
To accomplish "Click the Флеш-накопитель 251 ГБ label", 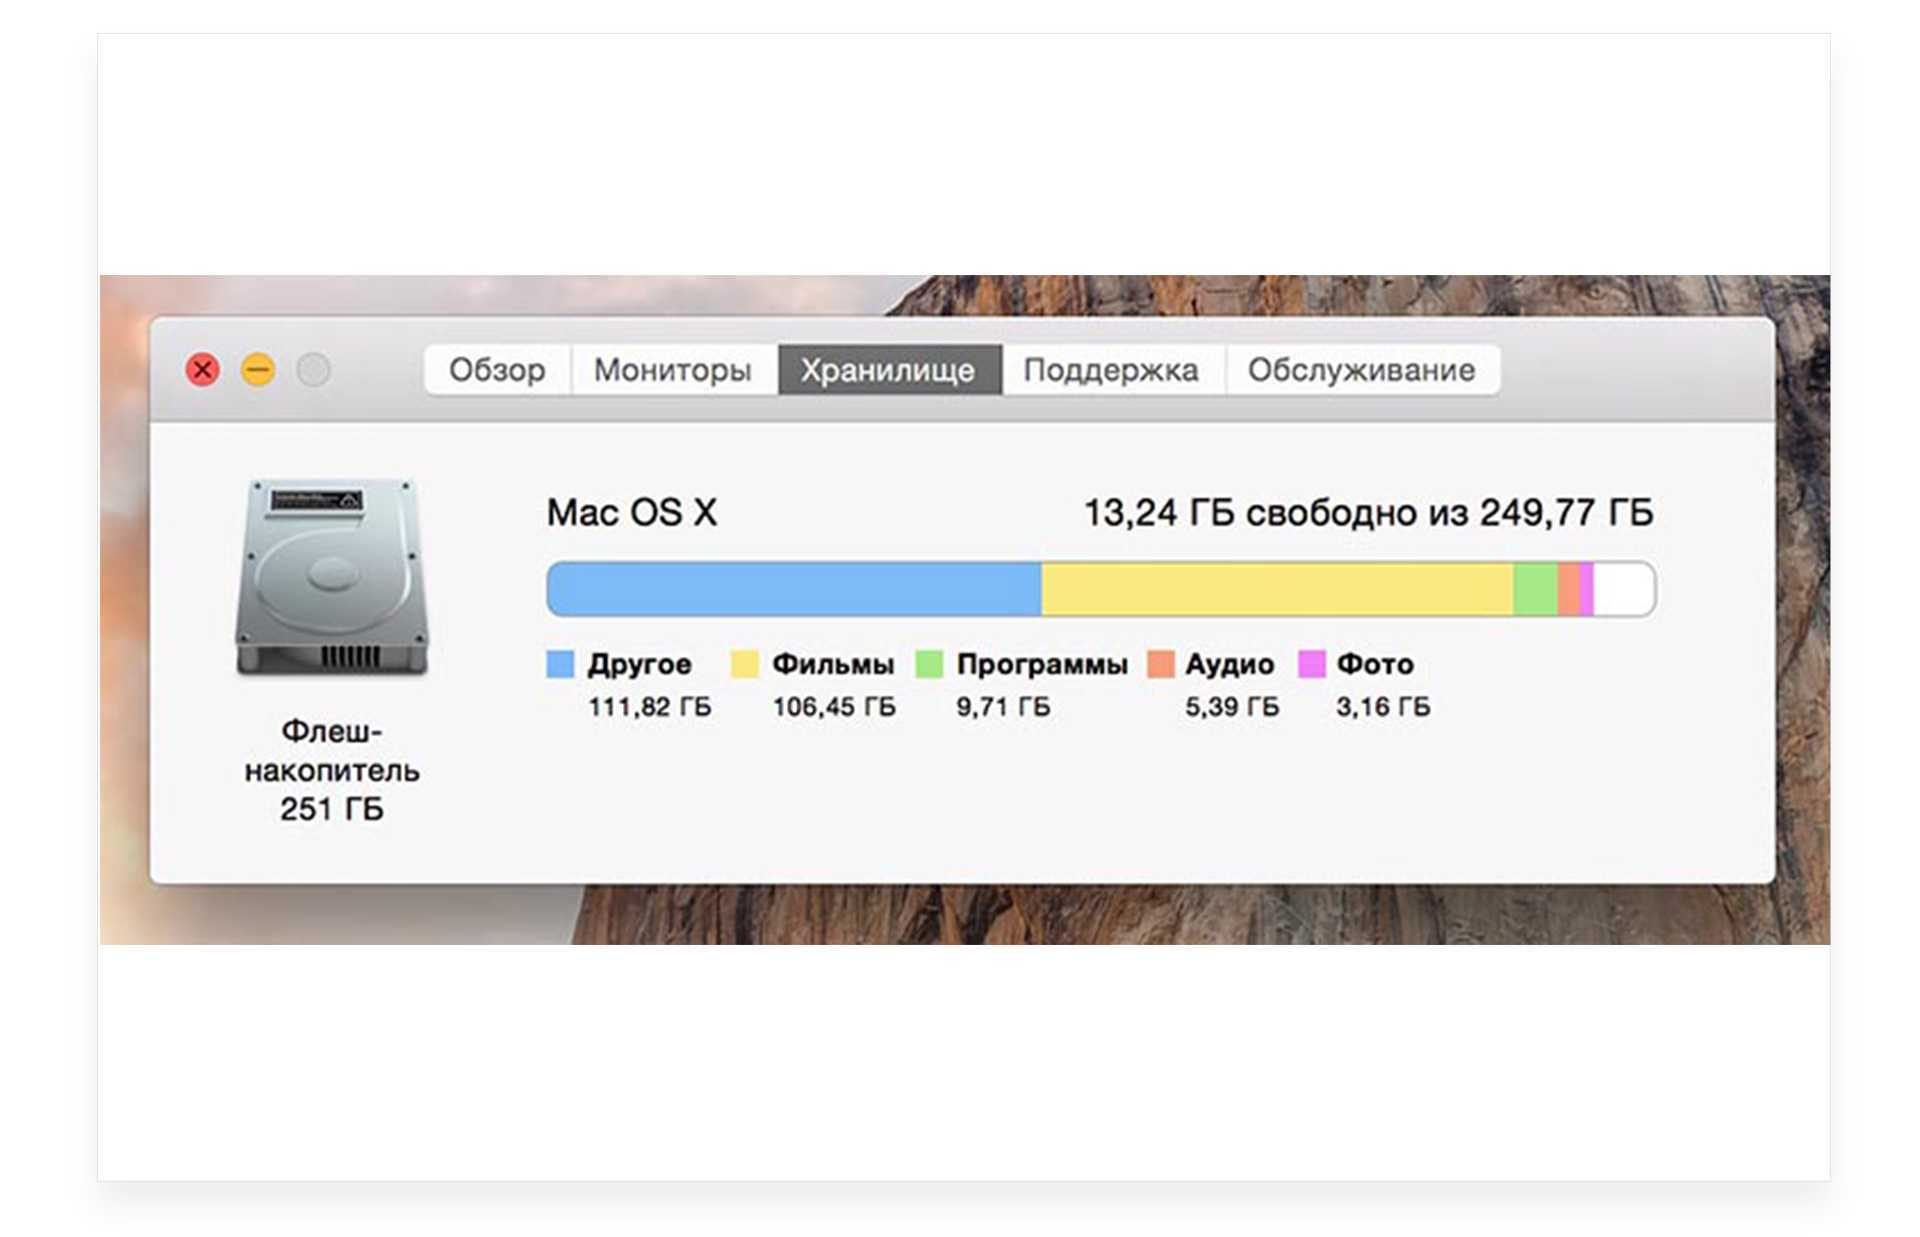I will click(332, 770).
